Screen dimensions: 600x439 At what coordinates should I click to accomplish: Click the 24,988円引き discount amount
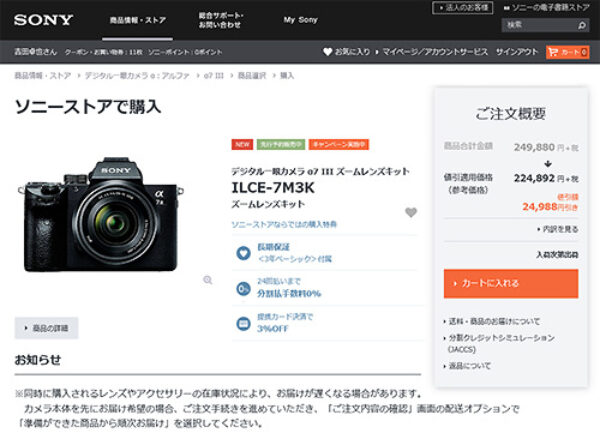tap(550, 207)
